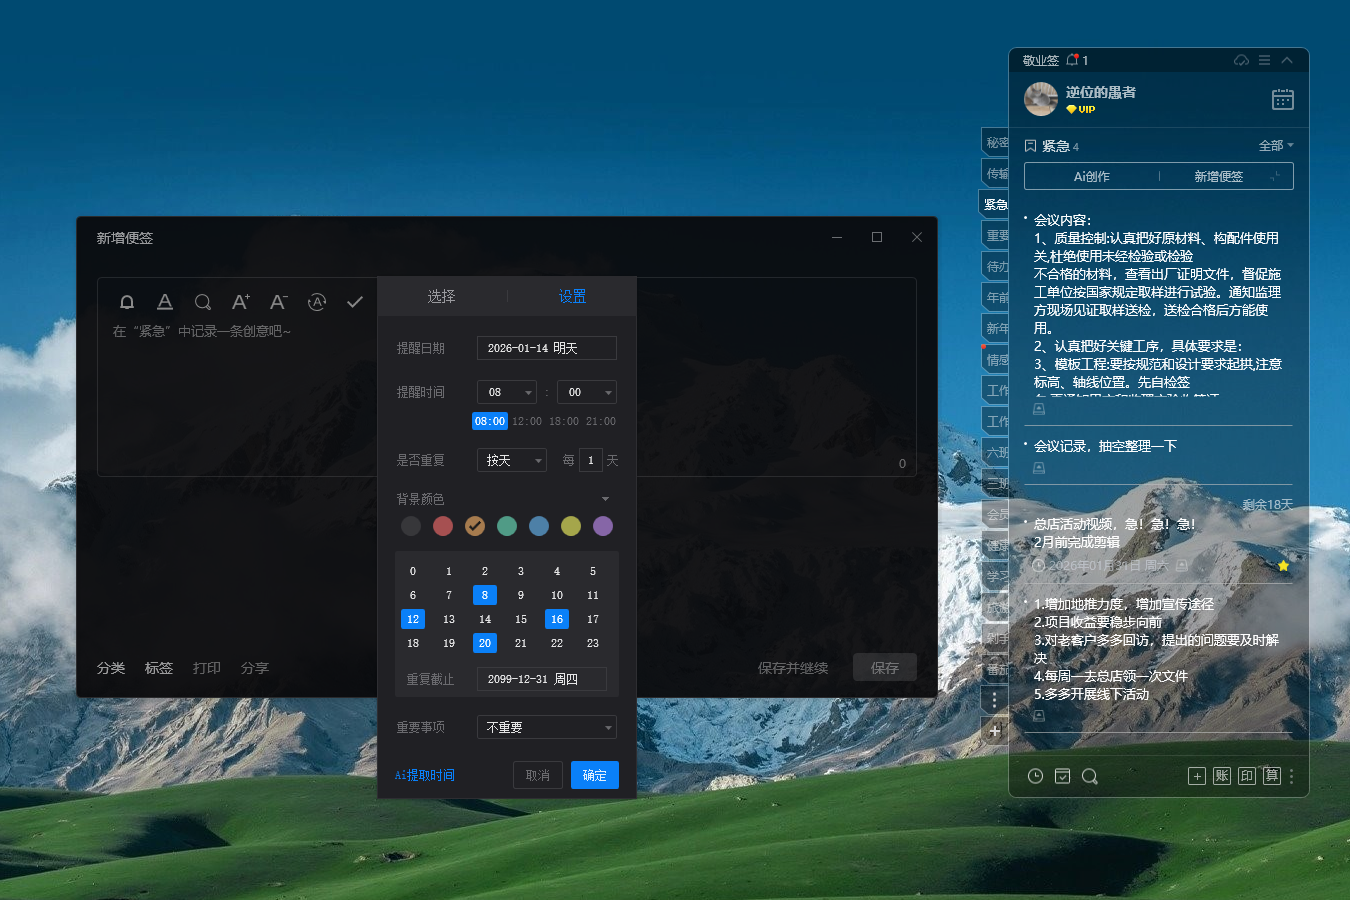Click the search magnifier in bottom toolbar

[x=1090, y=776]
